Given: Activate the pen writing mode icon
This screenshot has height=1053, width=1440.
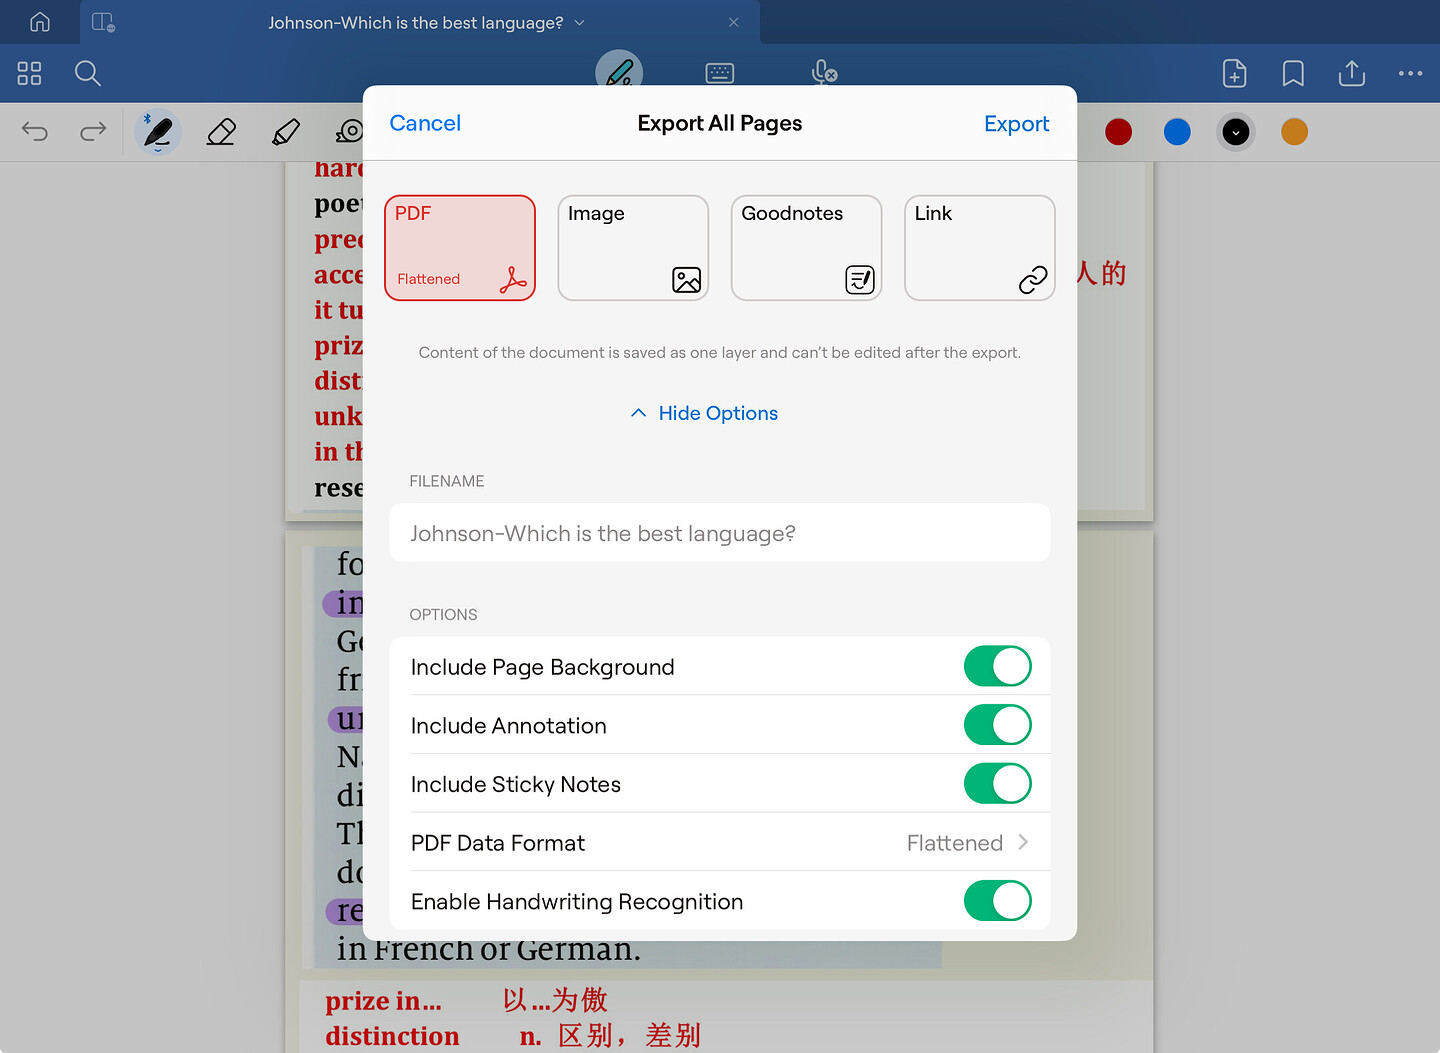Looking at the screenshot, I should click(619, 72).
